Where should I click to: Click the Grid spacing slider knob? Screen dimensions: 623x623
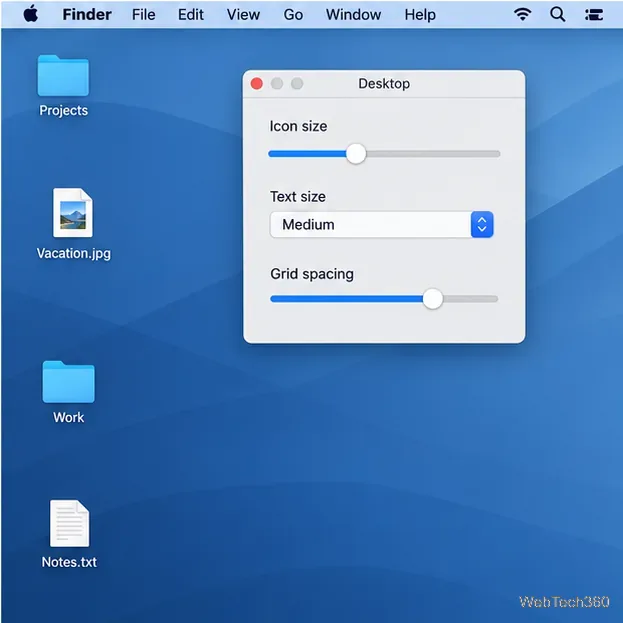coord(433,299)
